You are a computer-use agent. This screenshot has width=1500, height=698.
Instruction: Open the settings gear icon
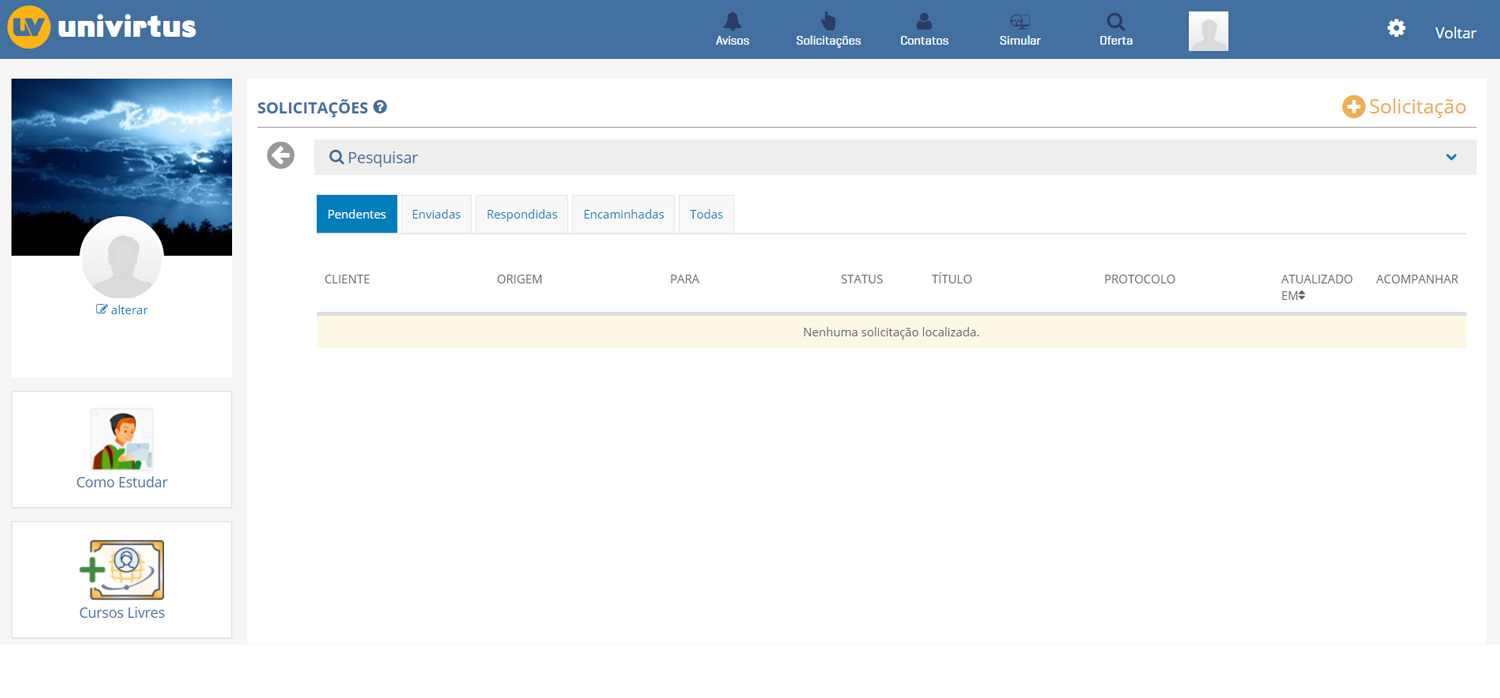pos(1396,28)
